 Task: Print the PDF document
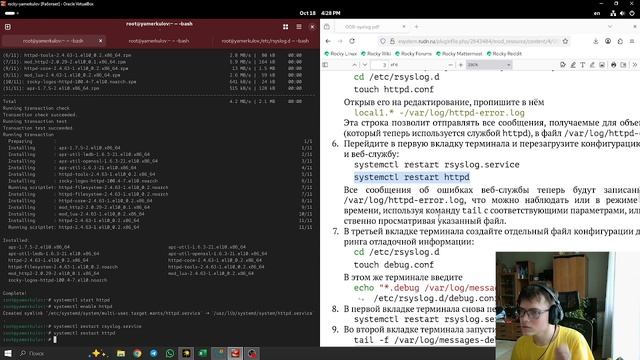pos(613,65)
